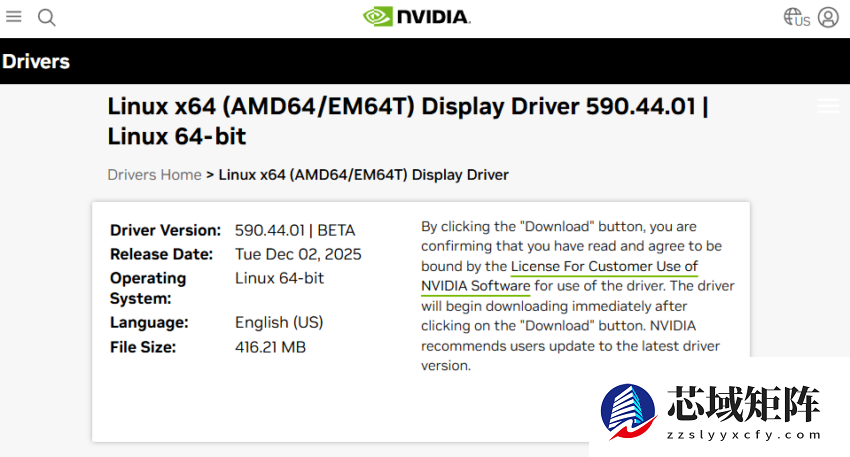Select driver version value 590.44.01 | BETA
Viewport: 850px width, 457px height.
pos(295,230)
